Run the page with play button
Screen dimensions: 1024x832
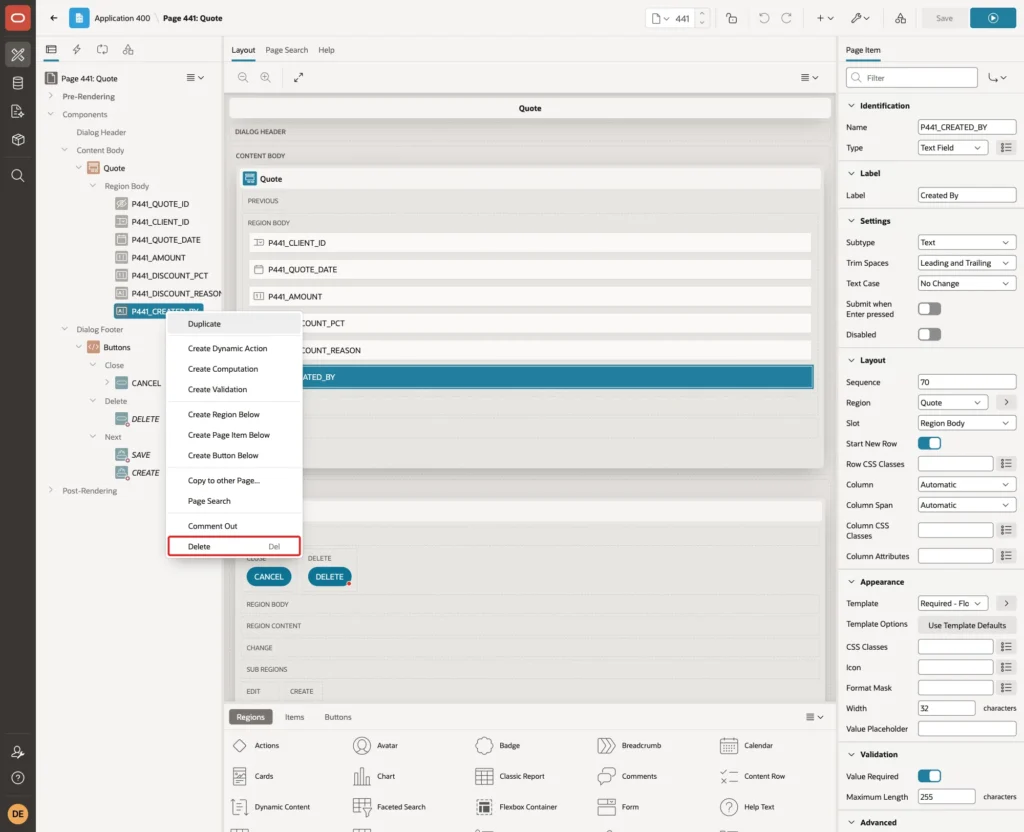[993, 18]
